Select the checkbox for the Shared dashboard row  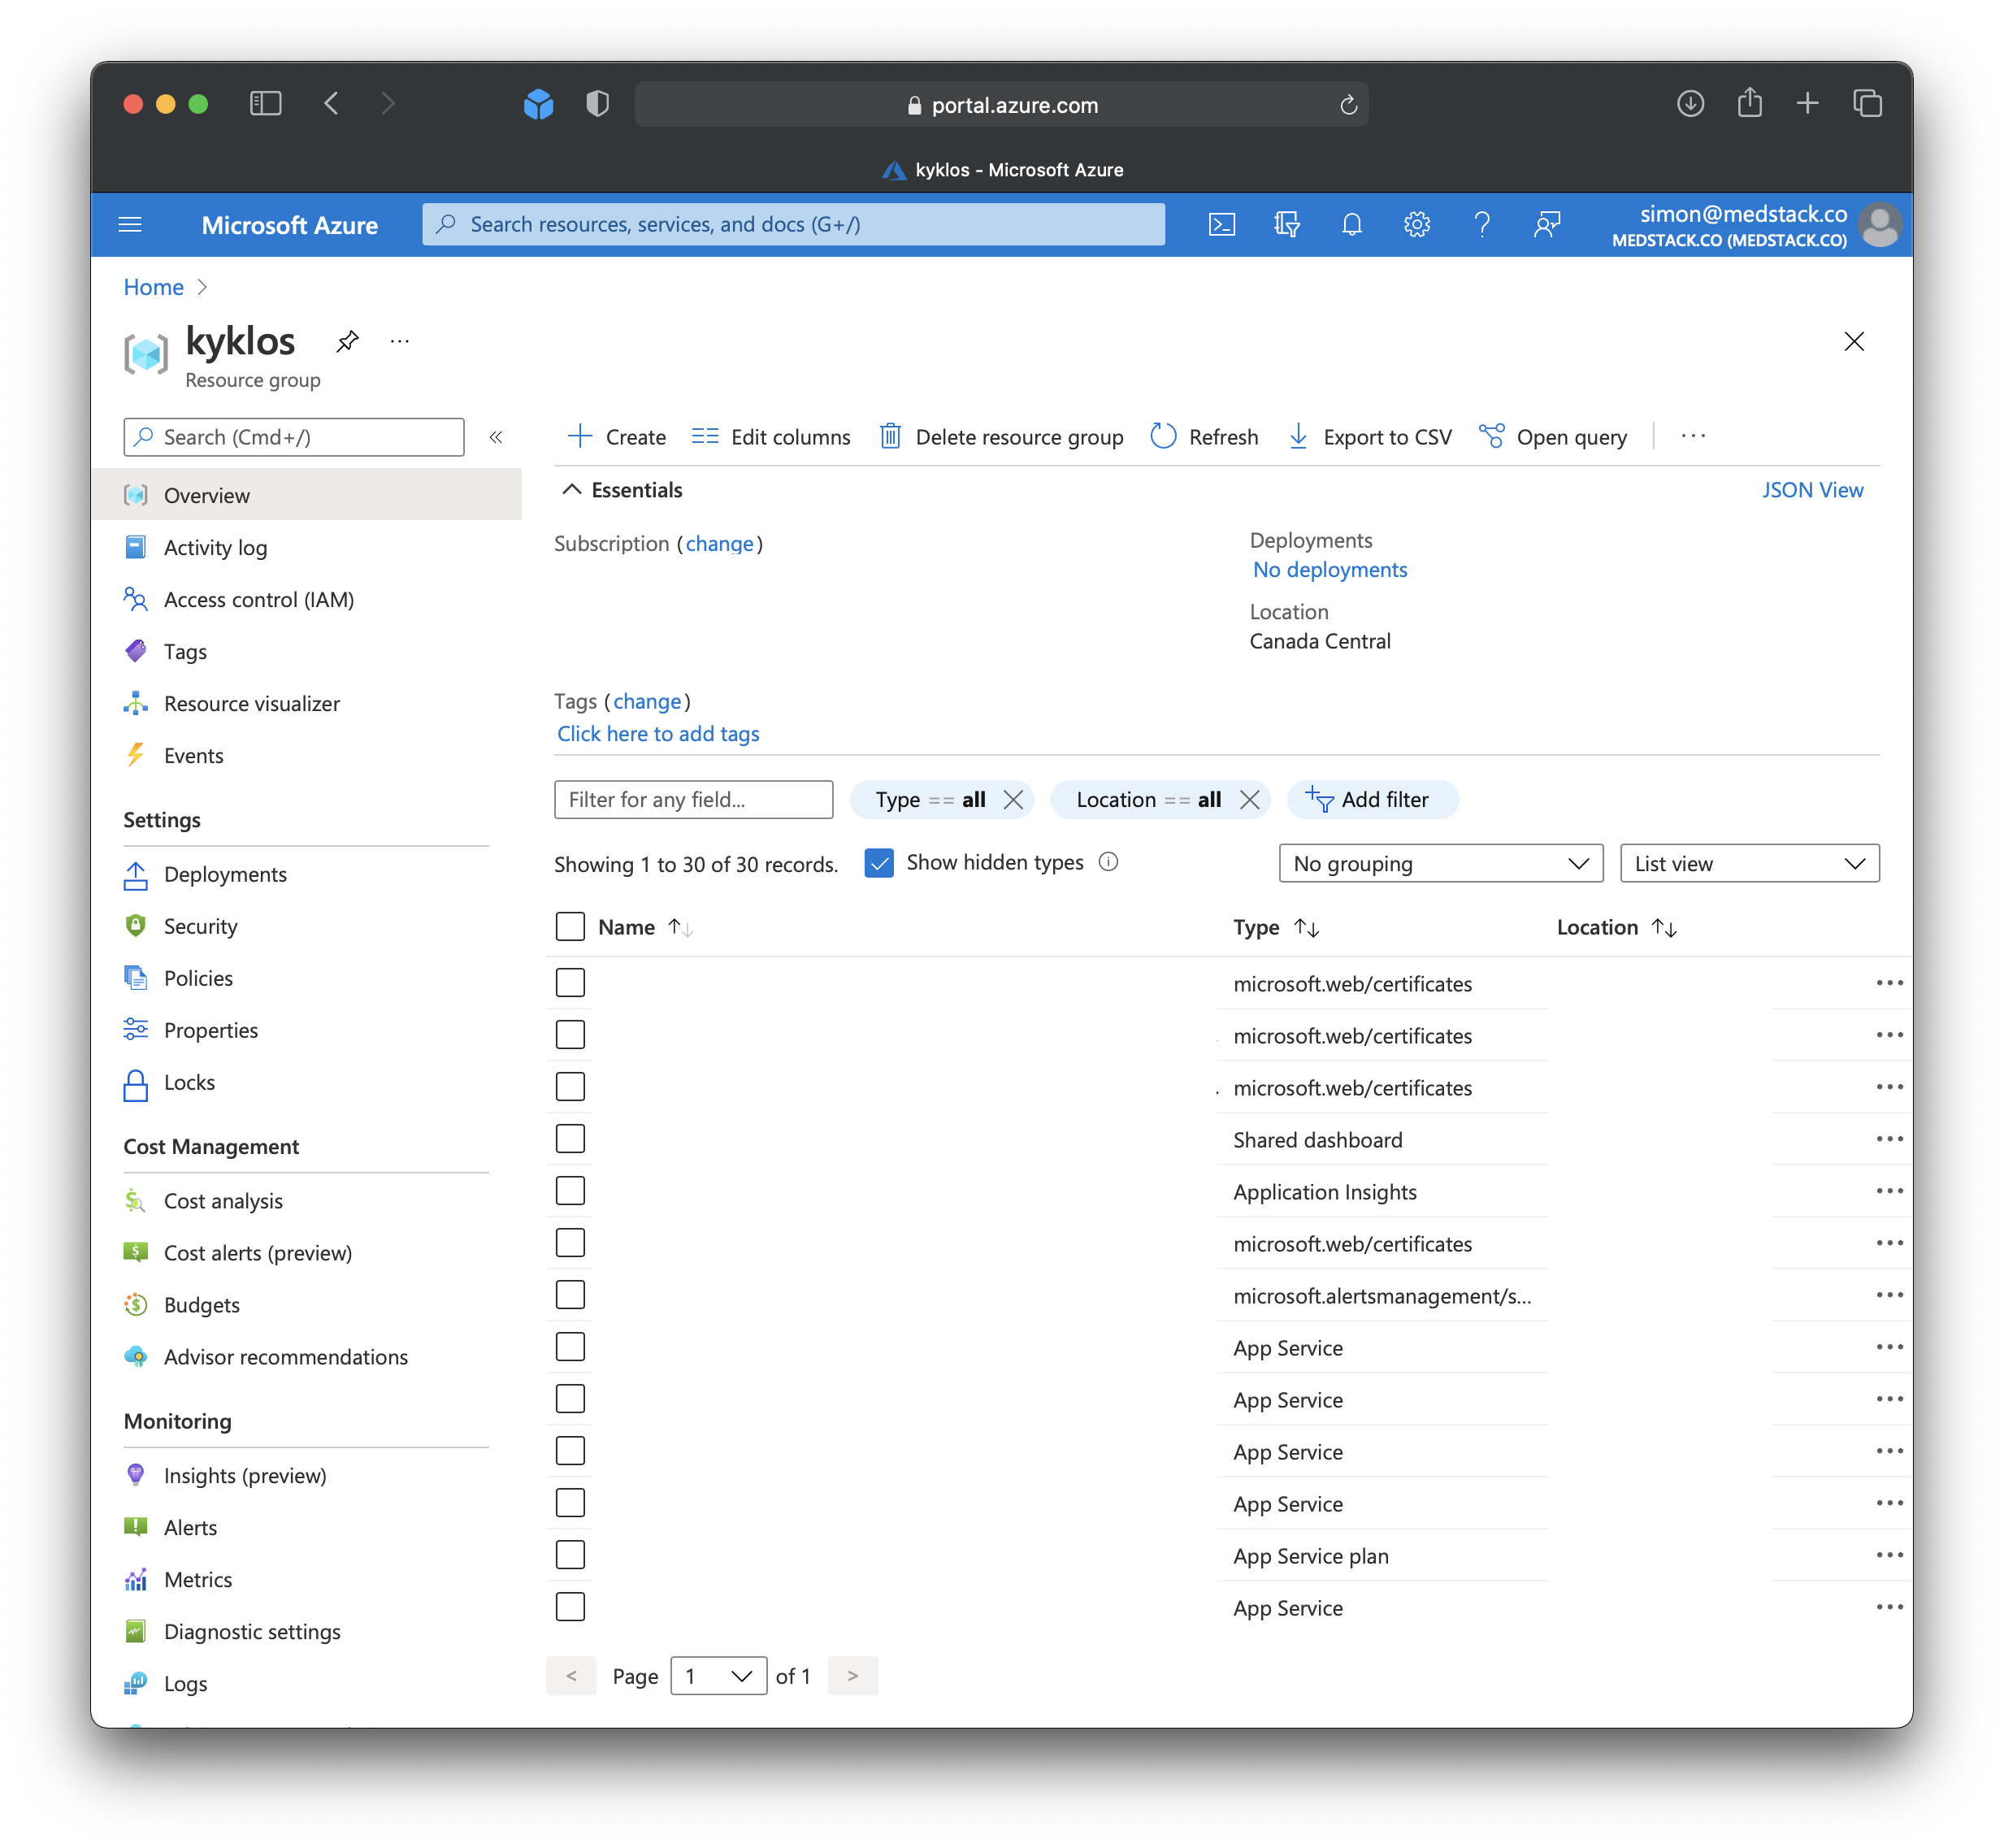pyautogui.click(x=570, y=1138)
